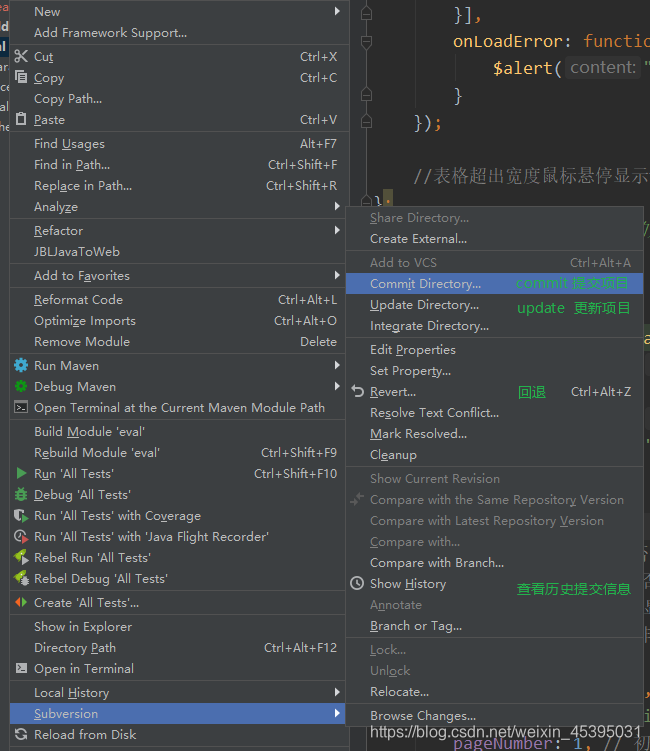Open Edit Properties from submenu
Screen dimensions: 650x751
(494, 350)
